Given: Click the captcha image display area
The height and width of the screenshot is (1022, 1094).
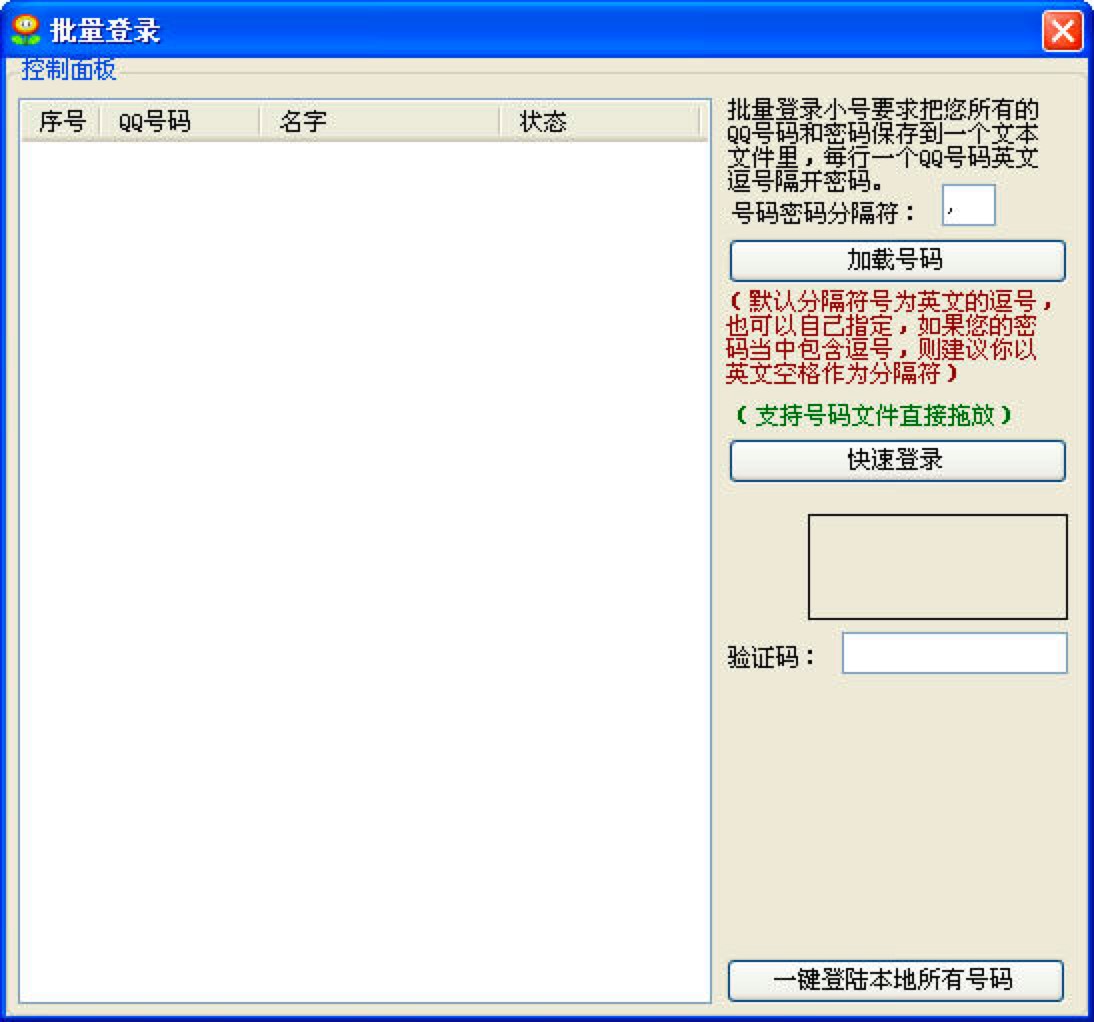Looking at the screenshot, I should [937, 566].
